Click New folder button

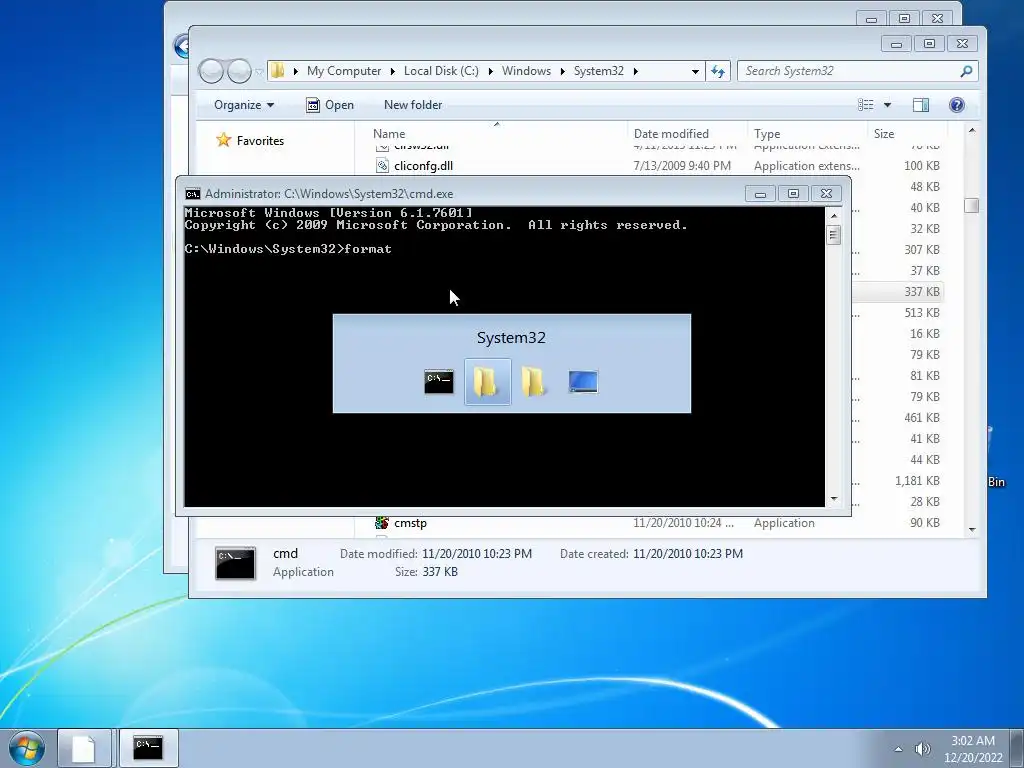click(413, 105)
